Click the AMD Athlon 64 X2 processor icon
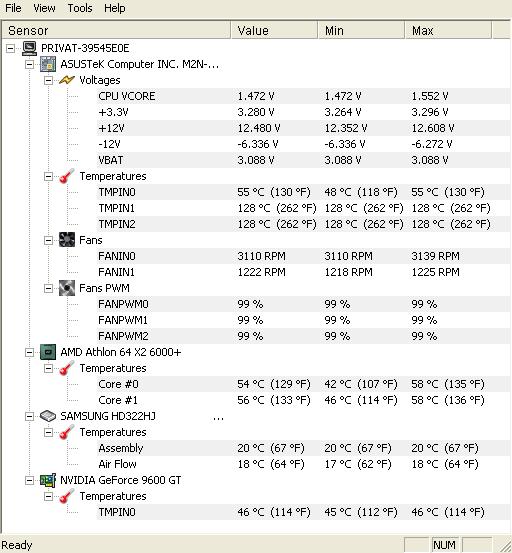512x553 pixels. (48, 352)
